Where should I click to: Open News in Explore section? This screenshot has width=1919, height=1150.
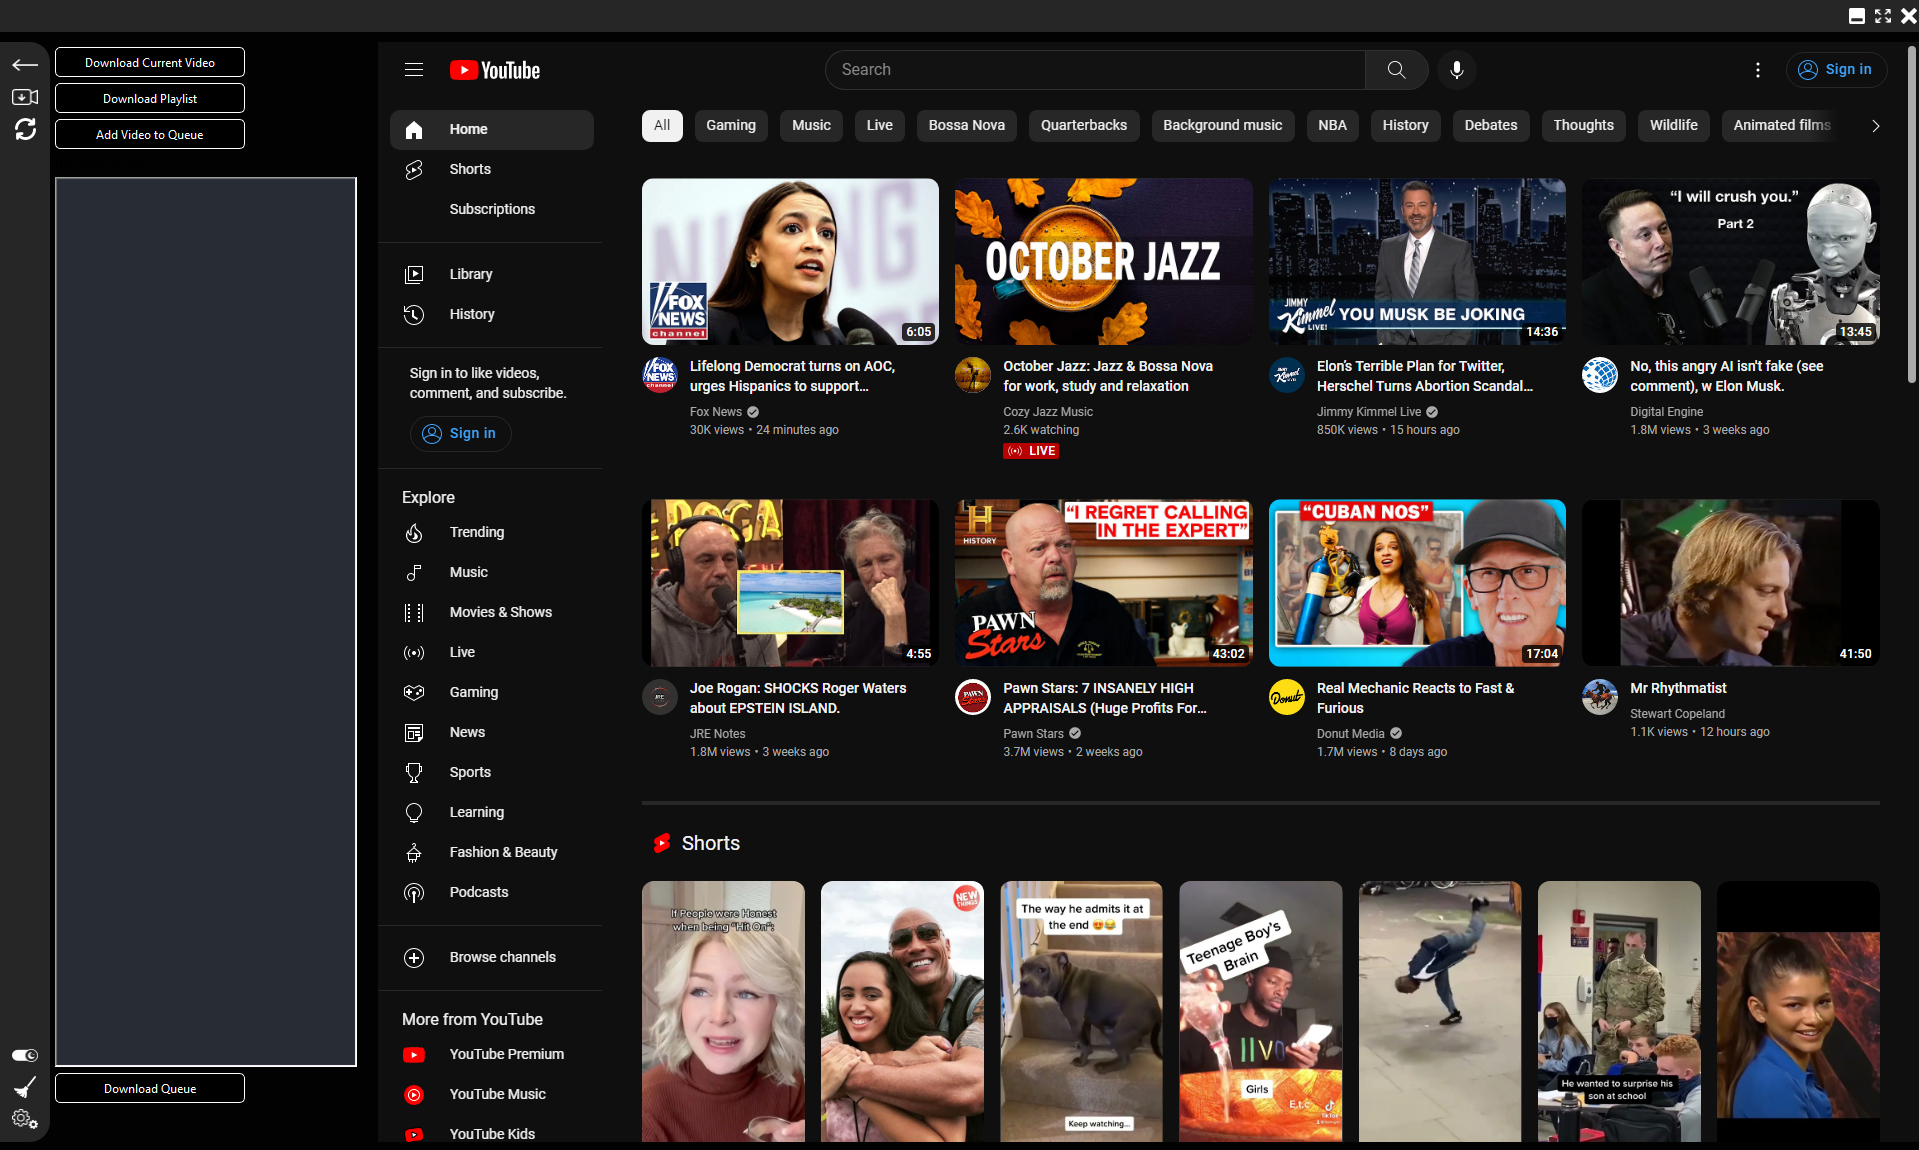pyautogui.click(x=492, y=732)
